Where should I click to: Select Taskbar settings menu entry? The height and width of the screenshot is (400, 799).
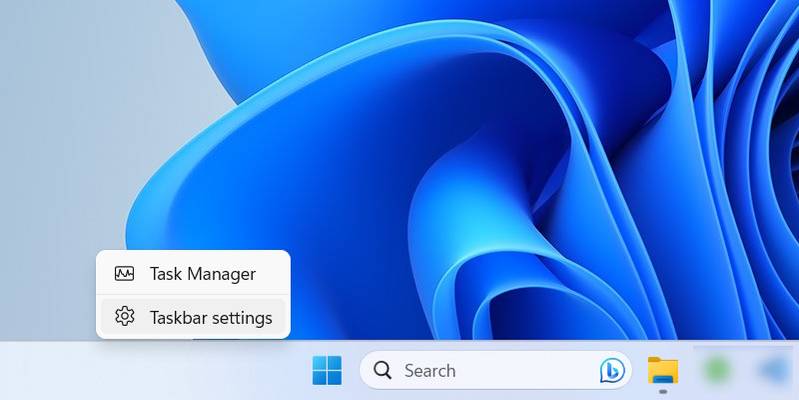click(x=193, y=317)
